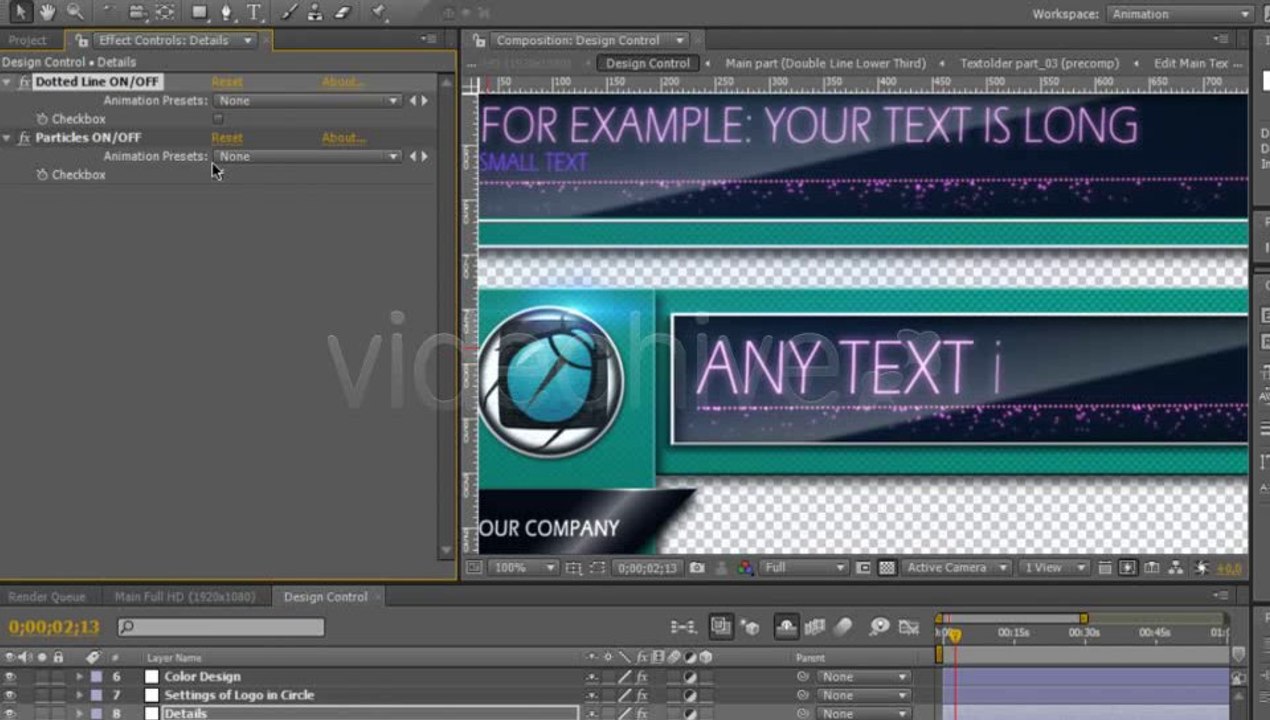The height and width of the screenshot is (720, 1270).
Task: Toggle Dotted Line ON/OFF checkbox
Action: 218,119
